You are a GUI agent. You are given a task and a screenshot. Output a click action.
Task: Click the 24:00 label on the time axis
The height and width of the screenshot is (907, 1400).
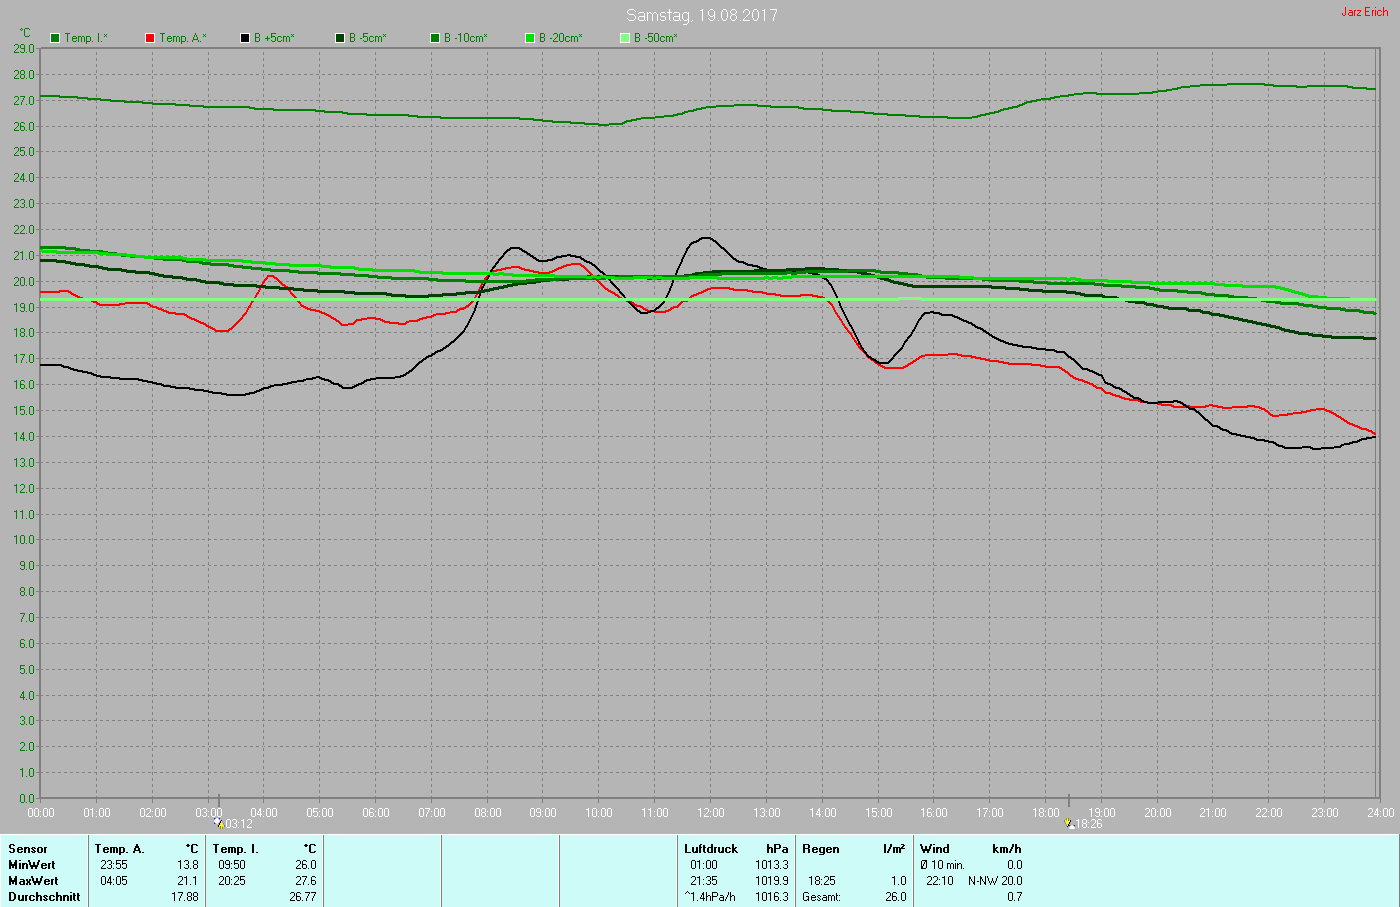click(x=1381, y=813)
